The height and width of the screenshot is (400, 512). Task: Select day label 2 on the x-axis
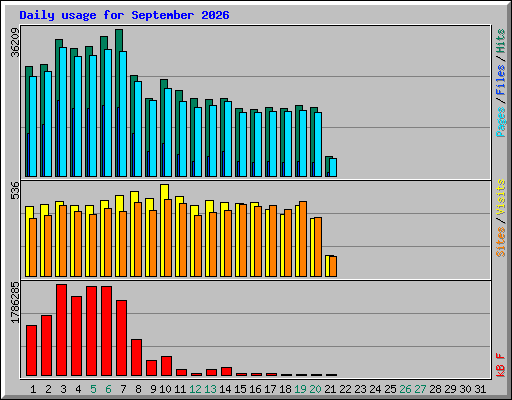48,389
